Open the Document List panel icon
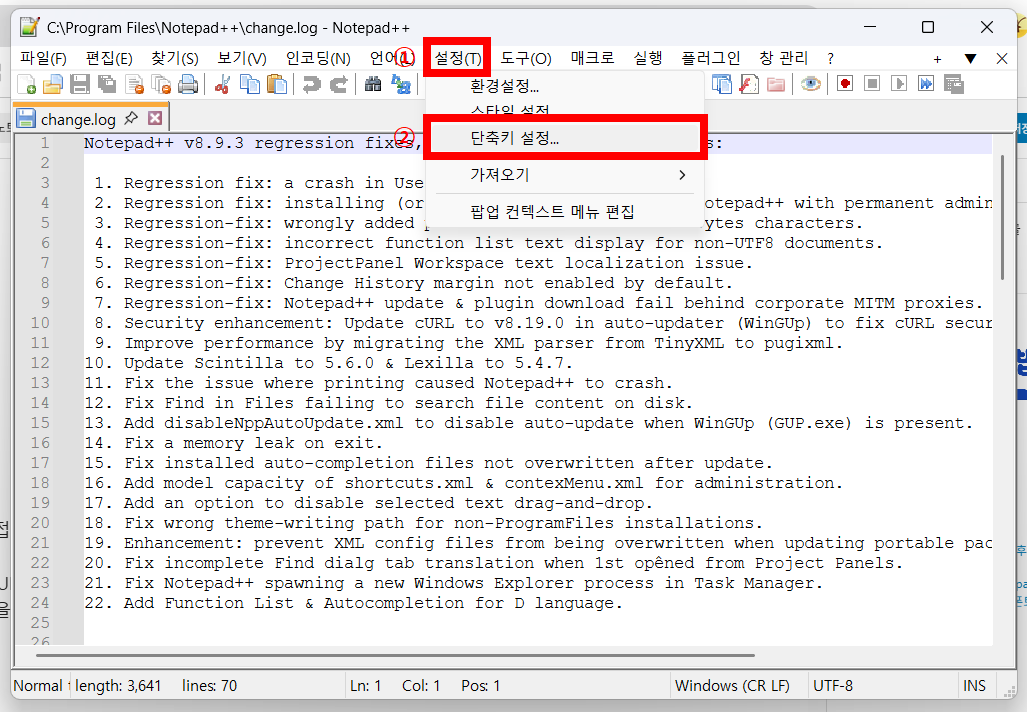Image resolution: width=1027 pixels, height=712 pixels. (722, 84)
